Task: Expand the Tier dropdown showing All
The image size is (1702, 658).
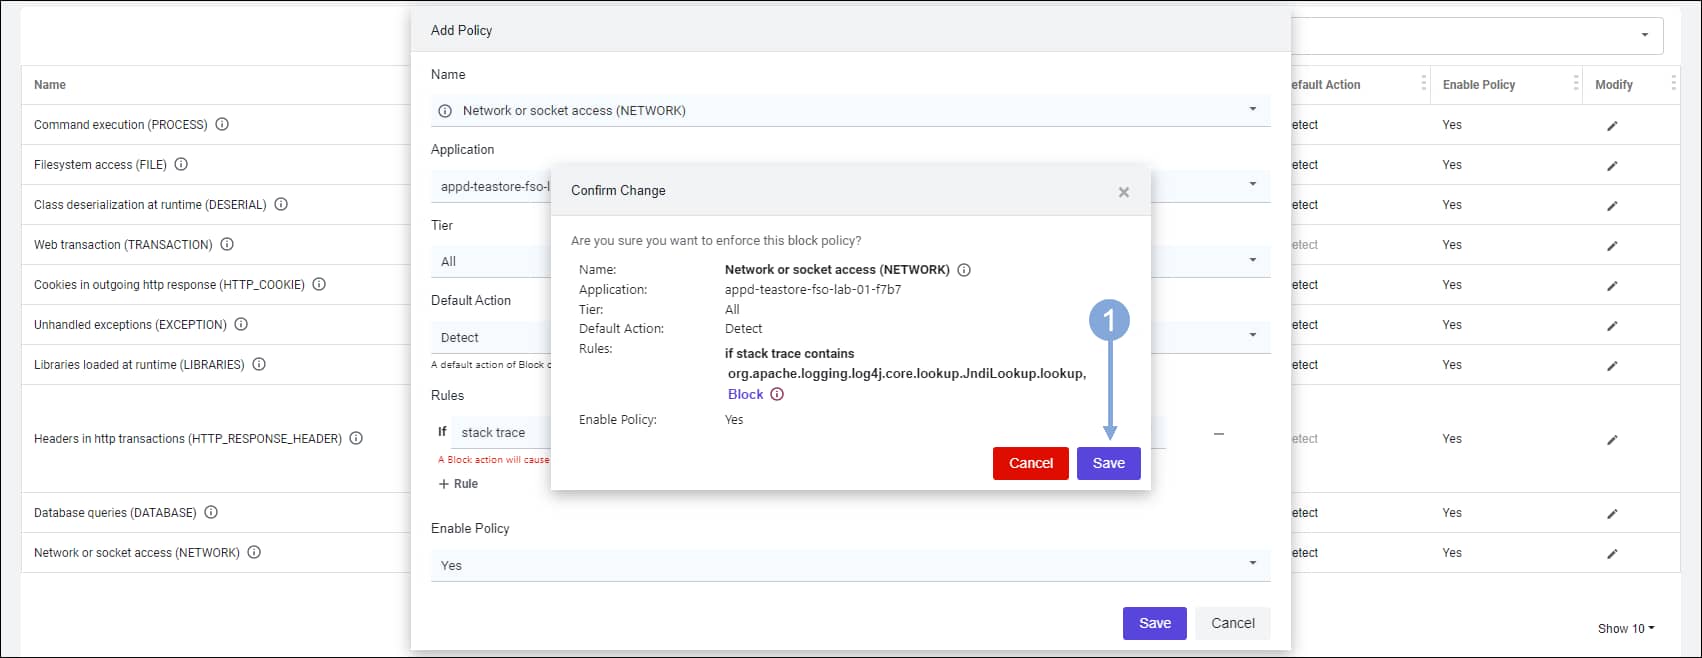Action: 851,261
